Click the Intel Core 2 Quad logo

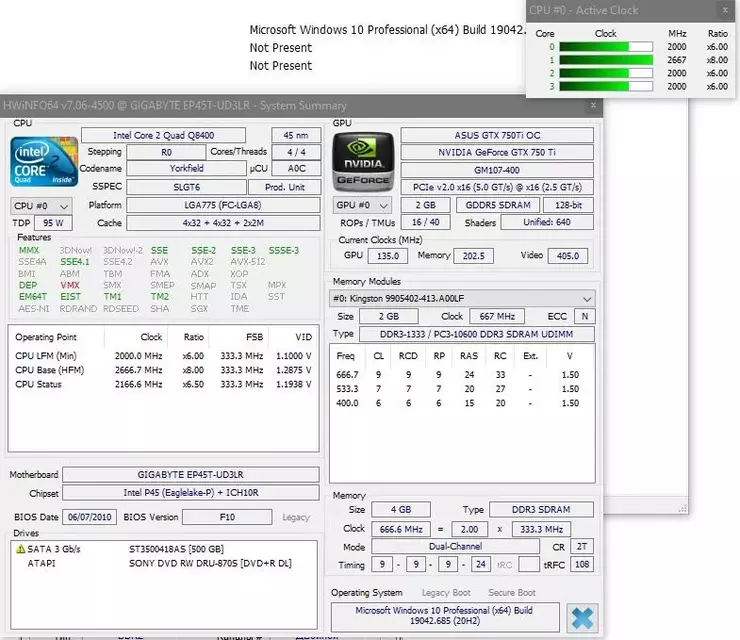tap(44, 161)
